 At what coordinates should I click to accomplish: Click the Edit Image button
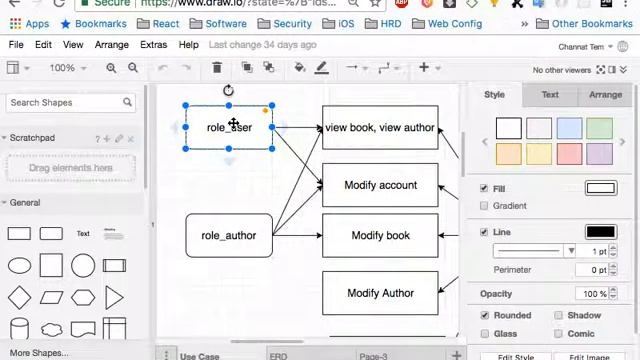click(589, 356)
